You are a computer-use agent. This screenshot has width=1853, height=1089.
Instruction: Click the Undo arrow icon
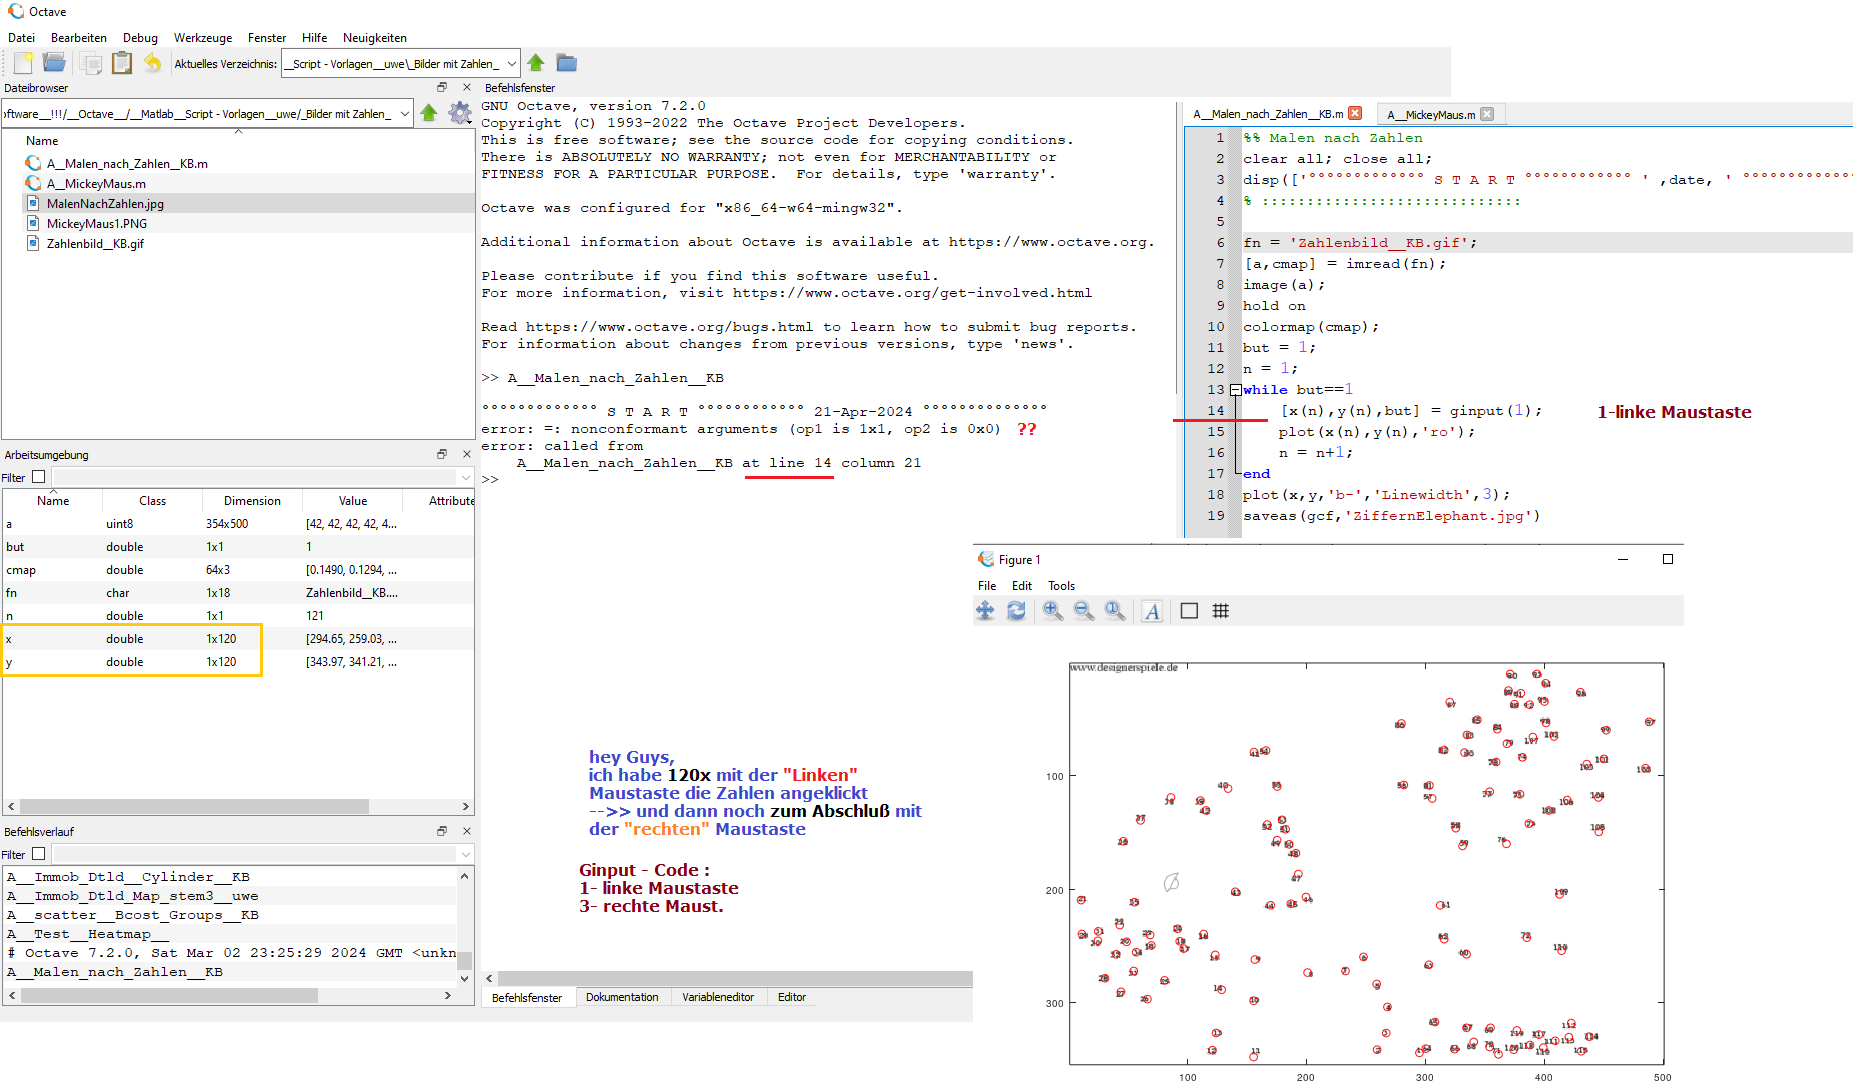(x=152, y=63)
